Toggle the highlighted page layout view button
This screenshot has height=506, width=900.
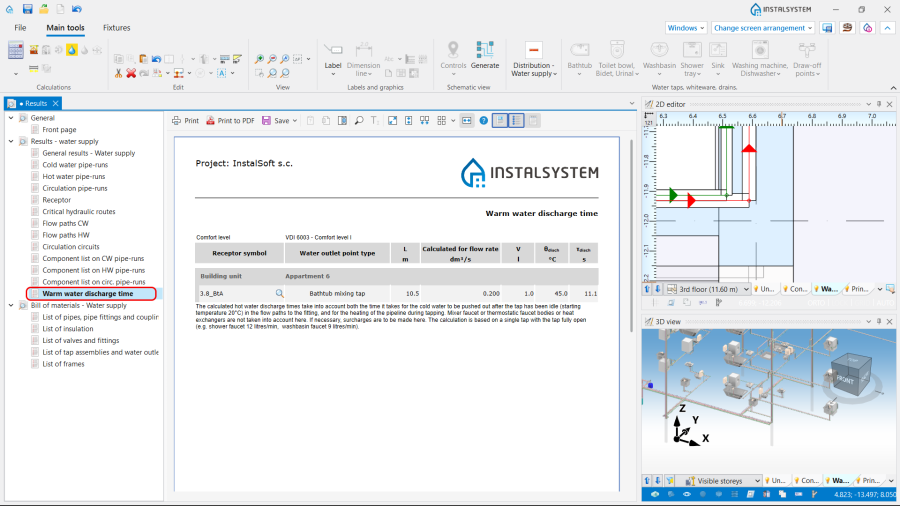click(499, 120)
